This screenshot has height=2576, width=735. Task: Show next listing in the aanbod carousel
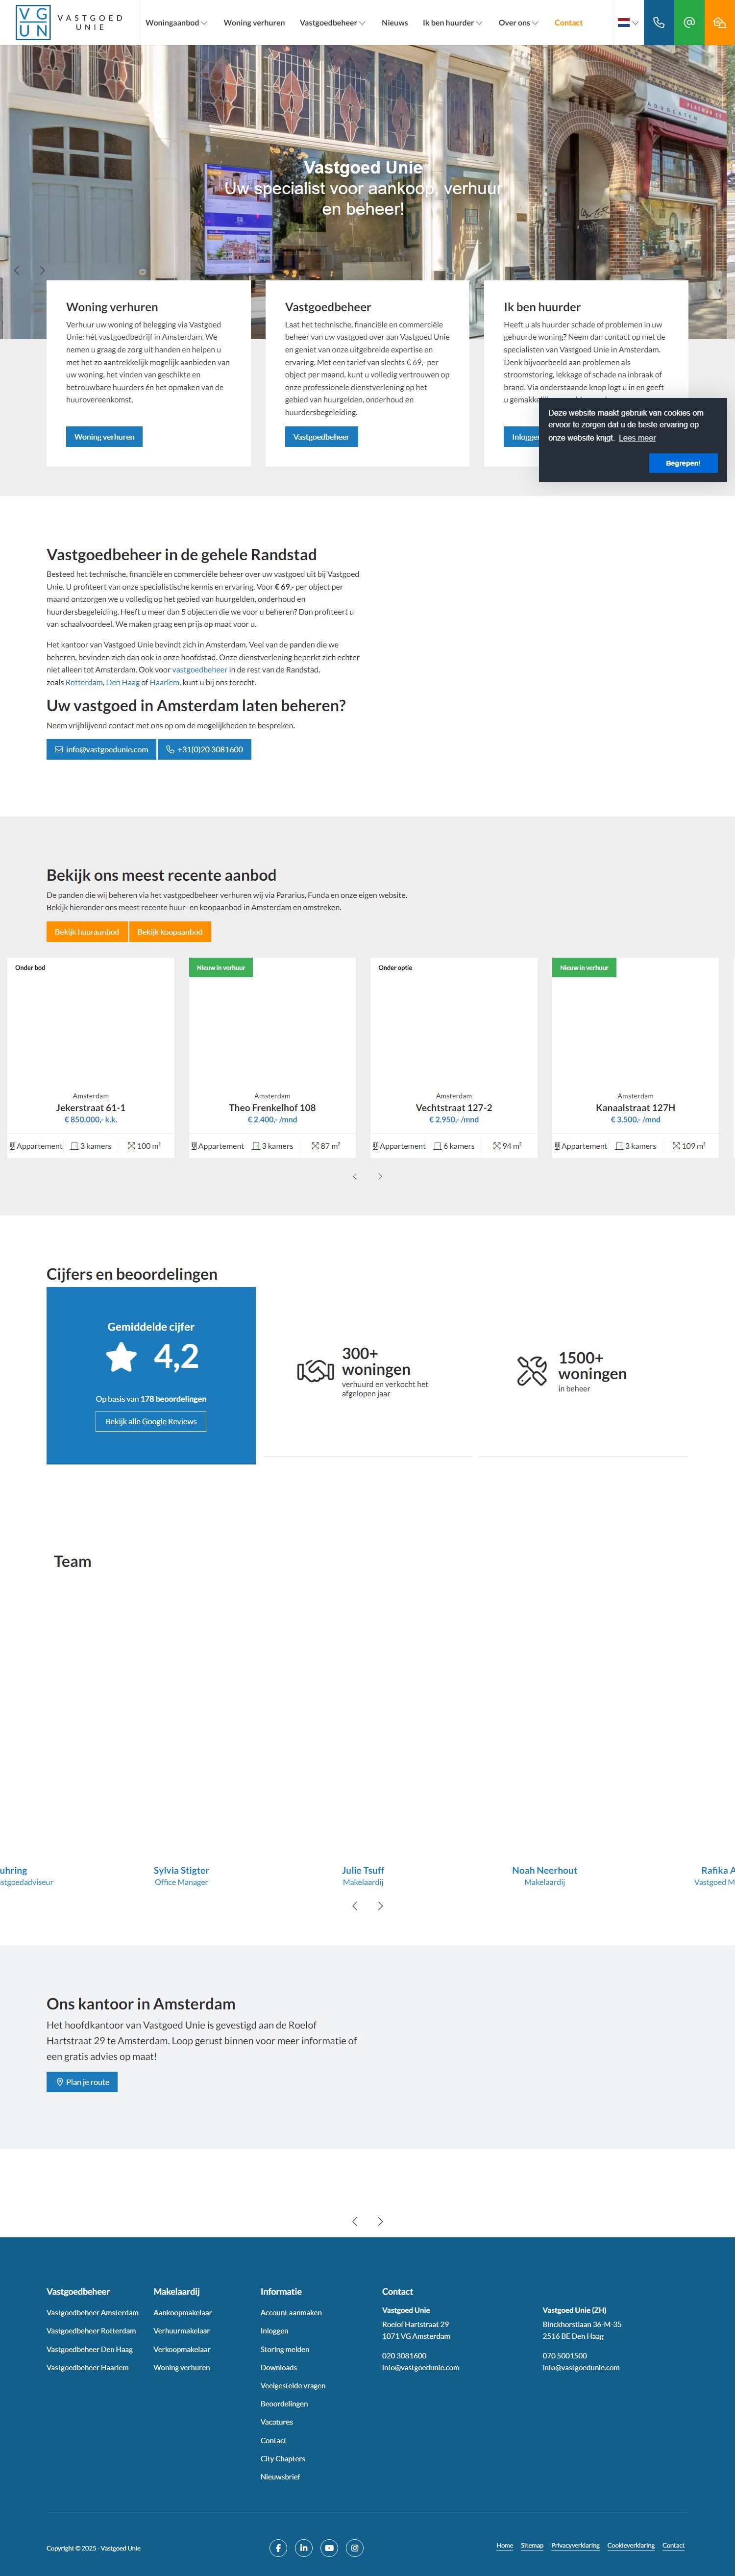pos(380,1176)
